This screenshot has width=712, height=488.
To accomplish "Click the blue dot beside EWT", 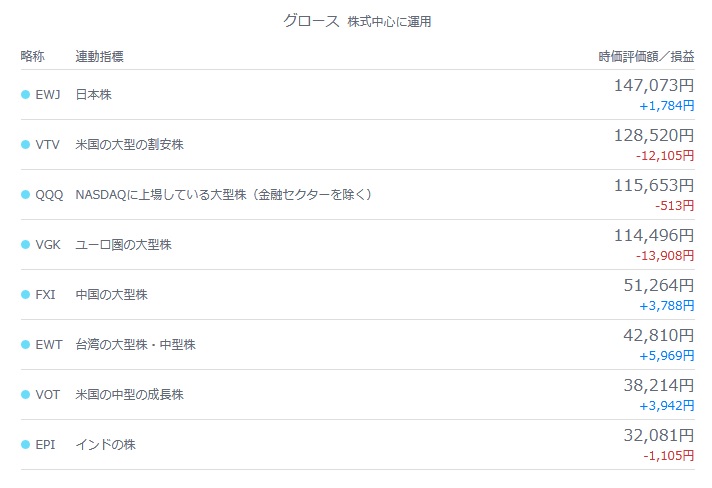I will (x=25, y=345).
